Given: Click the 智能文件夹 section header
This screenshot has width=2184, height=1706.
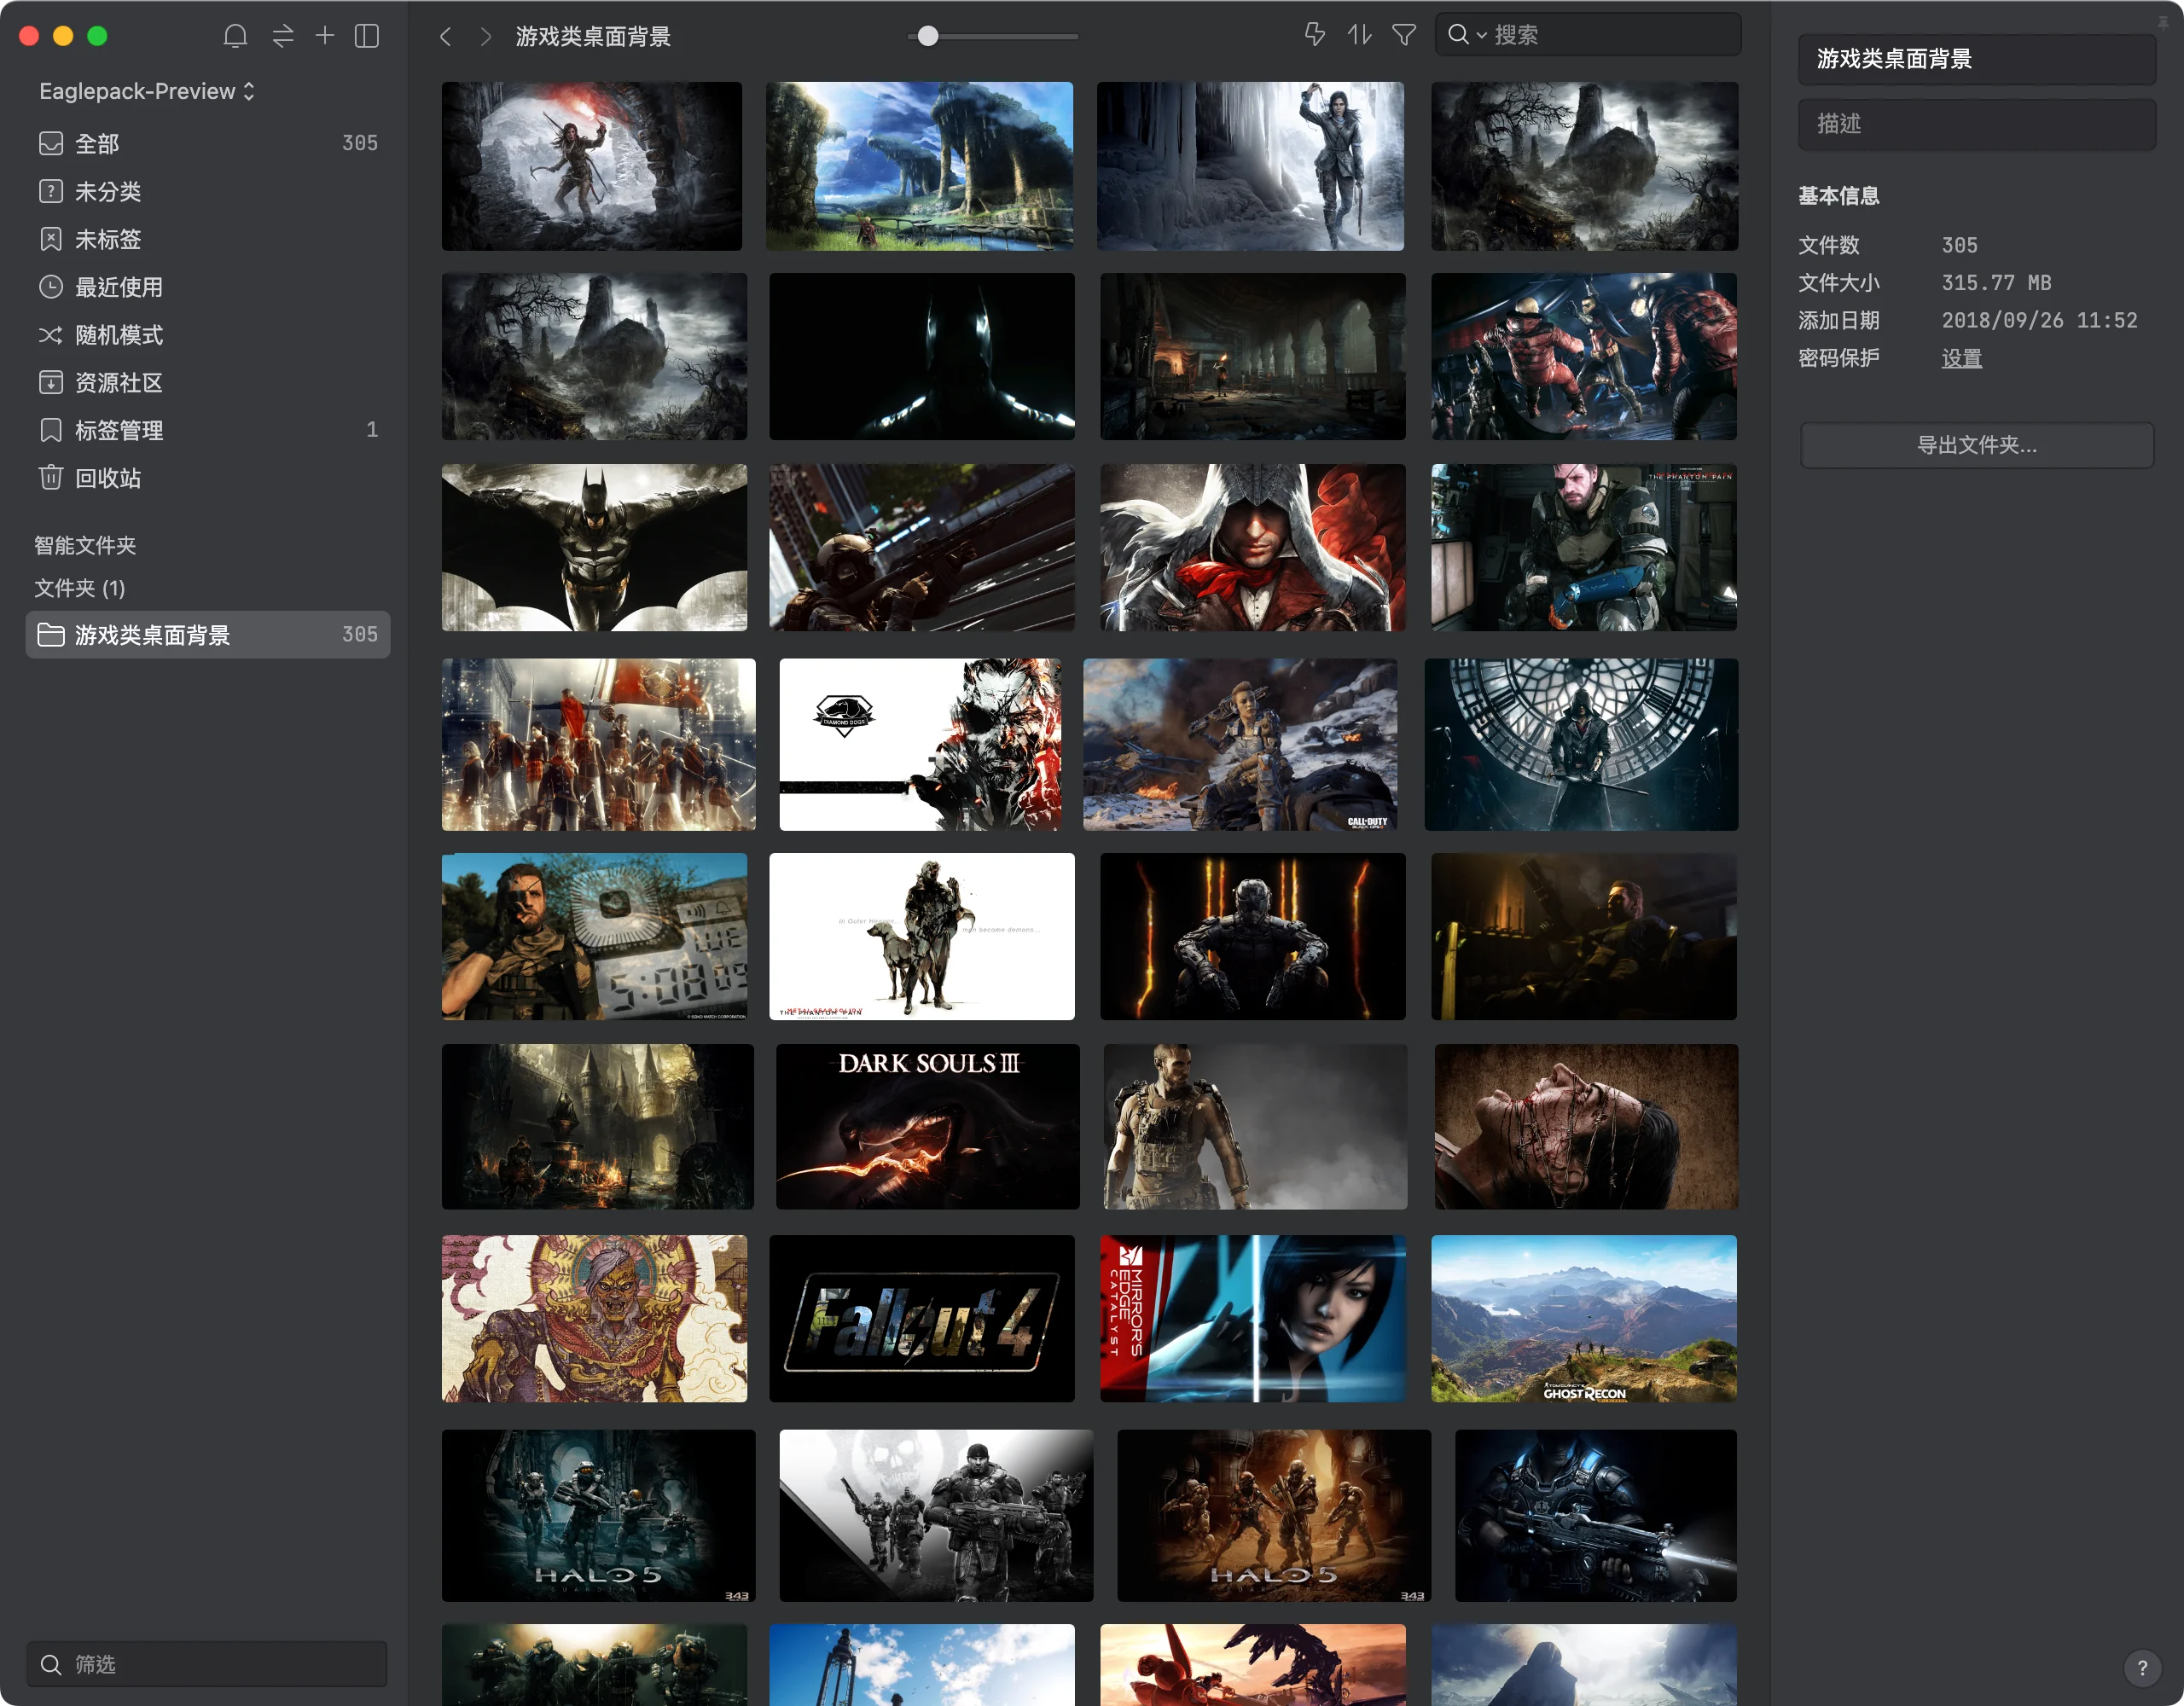Looking at the screenshot, I should (85, 545).
